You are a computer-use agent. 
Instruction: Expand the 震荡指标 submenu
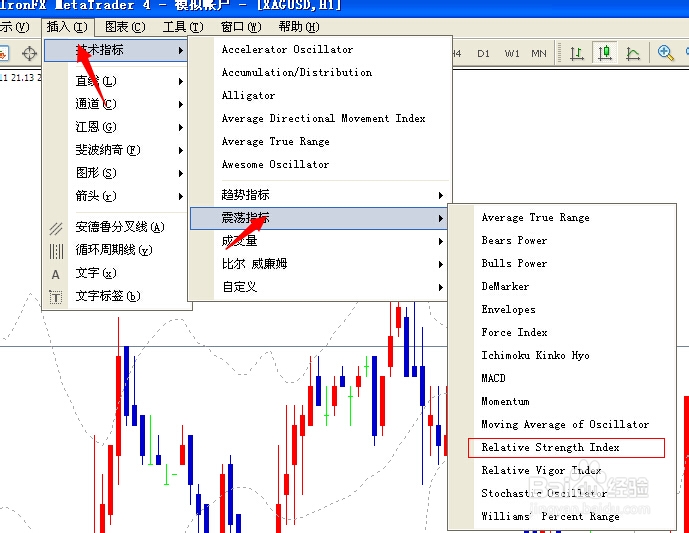[319, 218]
